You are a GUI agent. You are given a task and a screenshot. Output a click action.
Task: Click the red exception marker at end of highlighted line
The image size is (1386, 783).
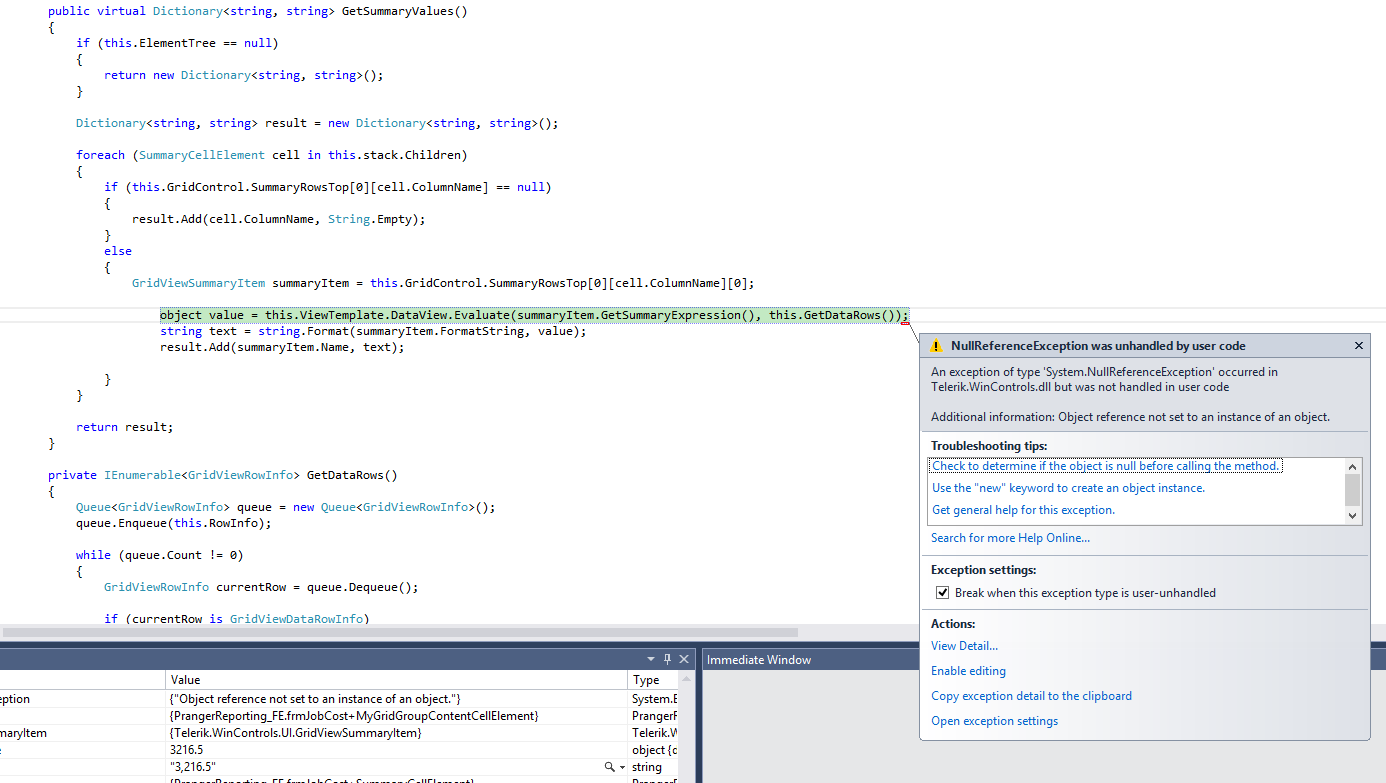click(904, 323)
